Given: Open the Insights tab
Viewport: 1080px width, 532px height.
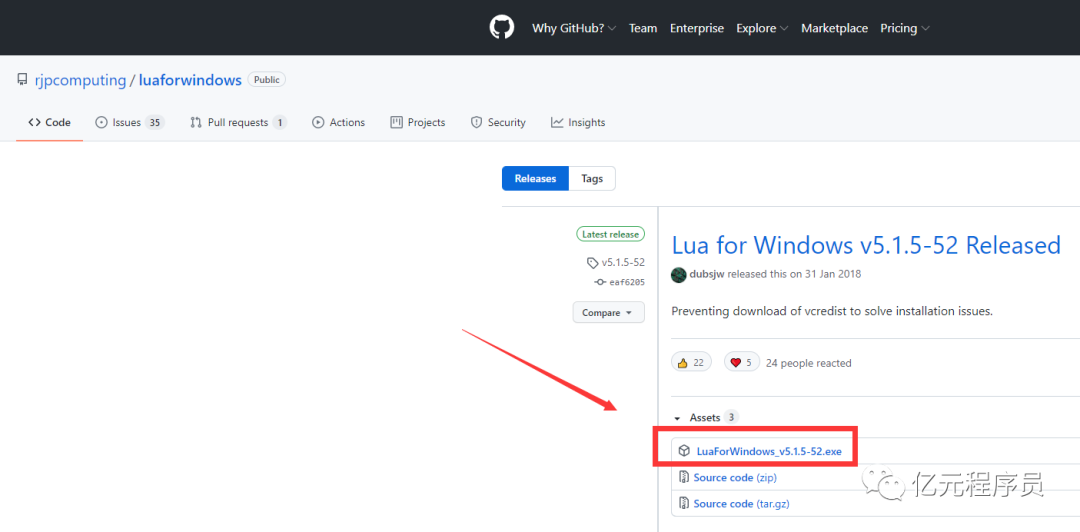Looking at the screenshot, I should click(x=578, y=122).
